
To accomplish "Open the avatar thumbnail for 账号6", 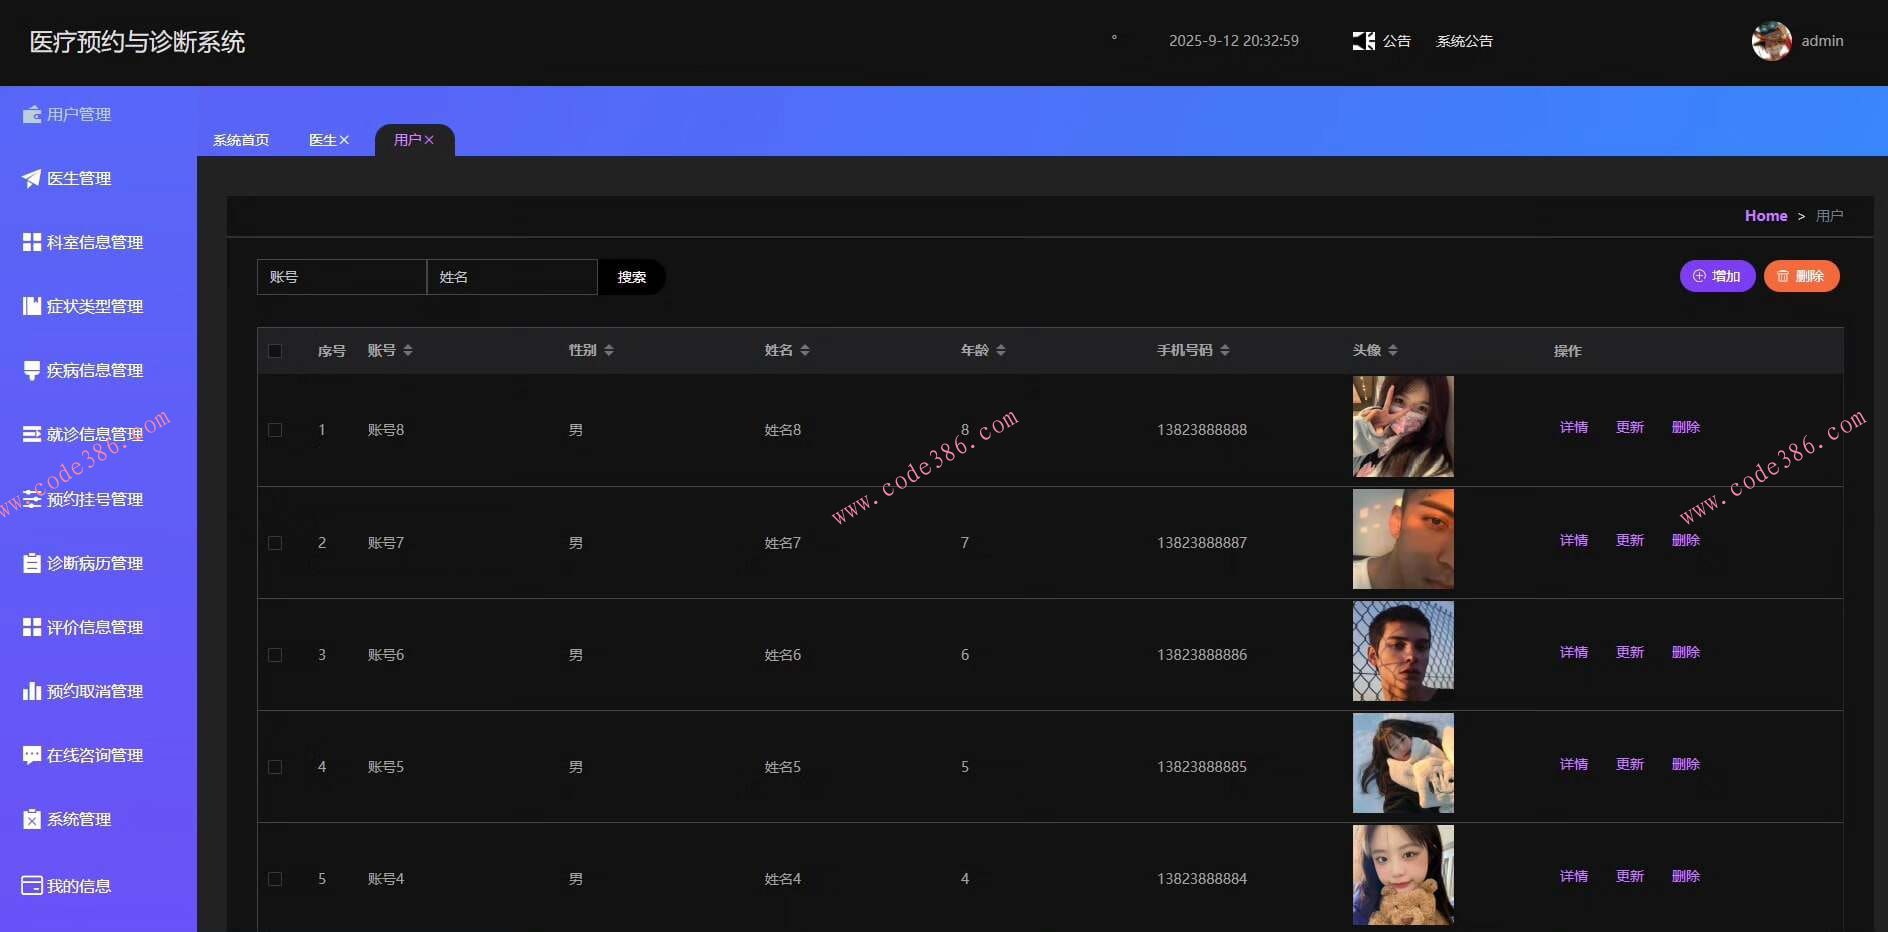I will pos(1403,651).
